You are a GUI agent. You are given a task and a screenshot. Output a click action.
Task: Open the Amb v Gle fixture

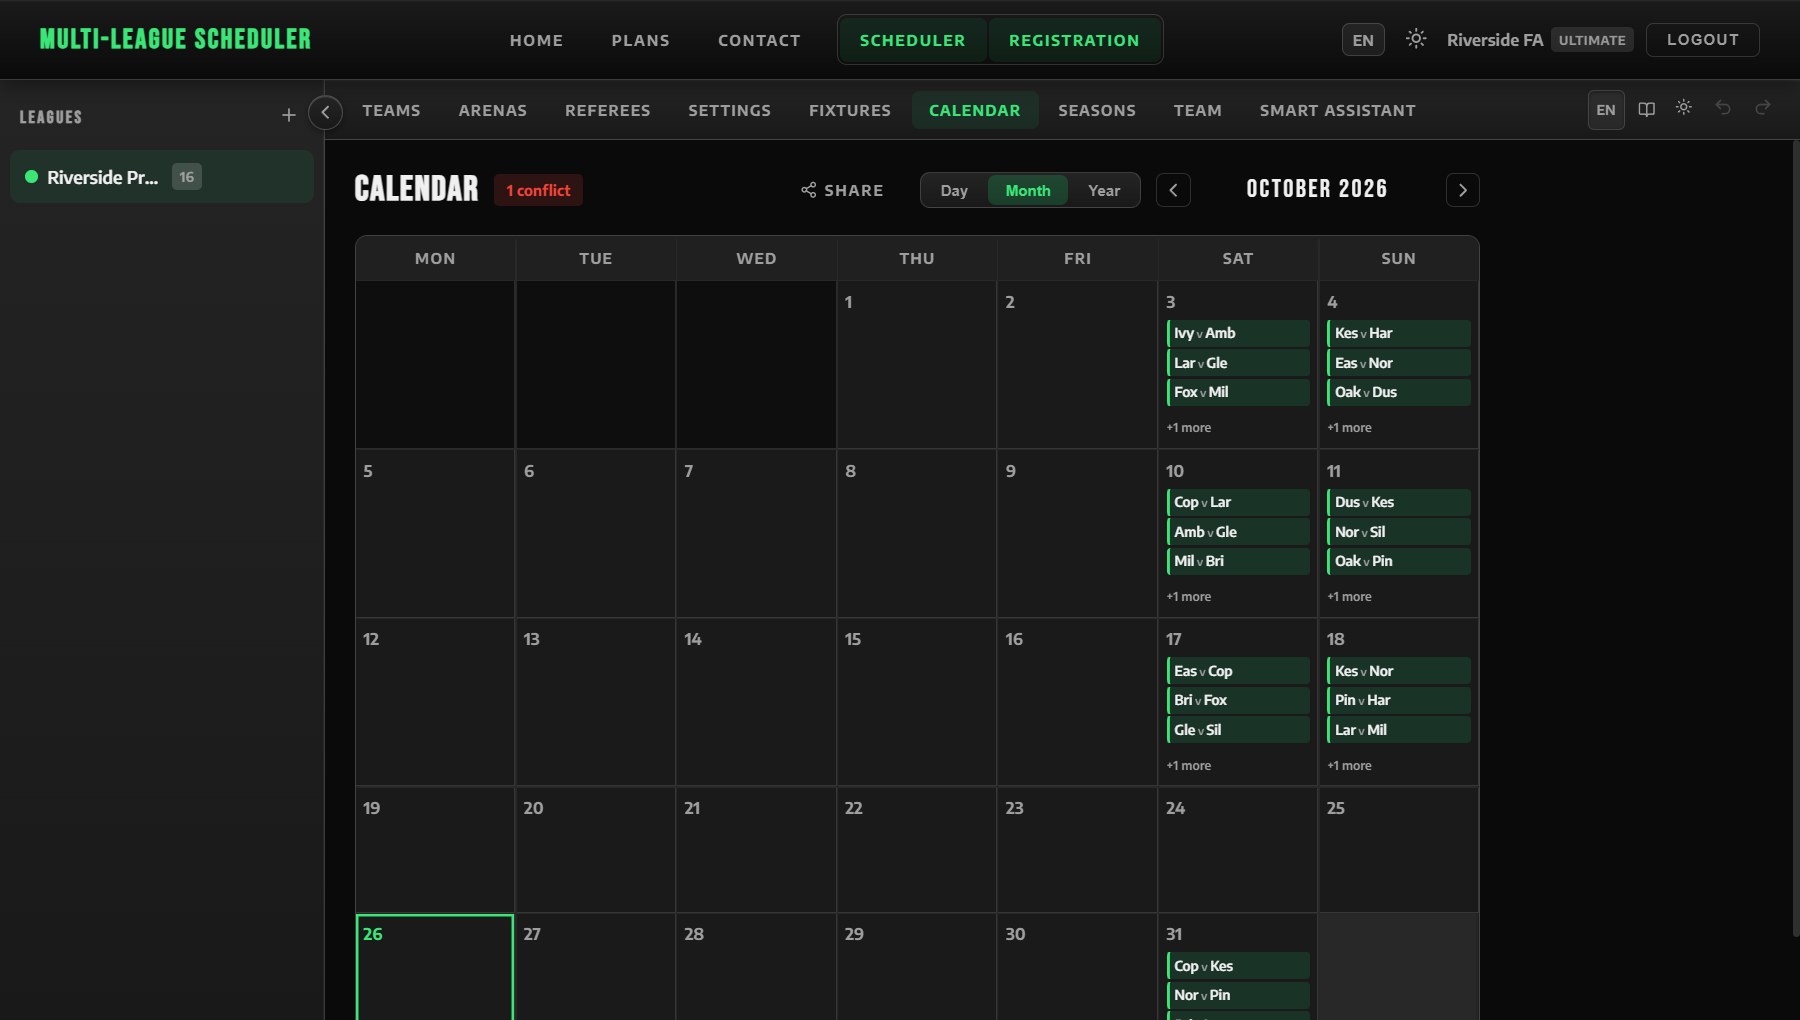point(1238,532)
